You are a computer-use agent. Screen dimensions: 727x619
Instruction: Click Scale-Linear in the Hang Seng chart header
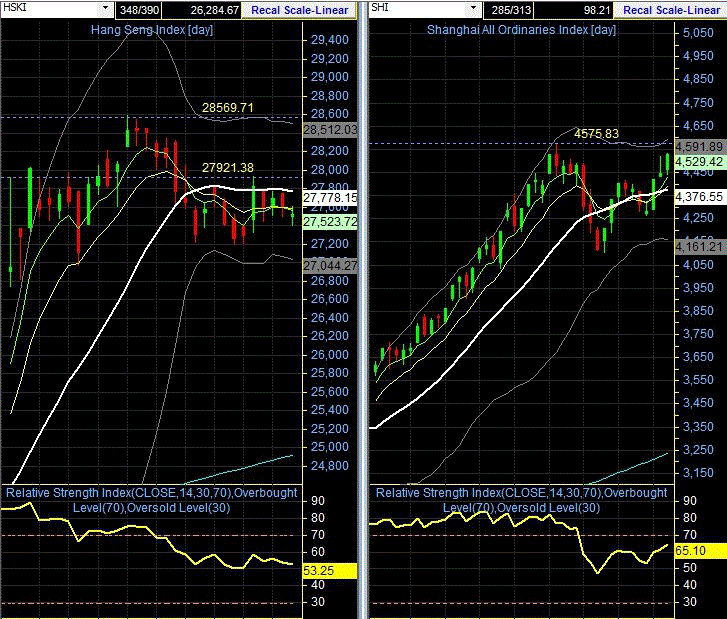(315, 10)
